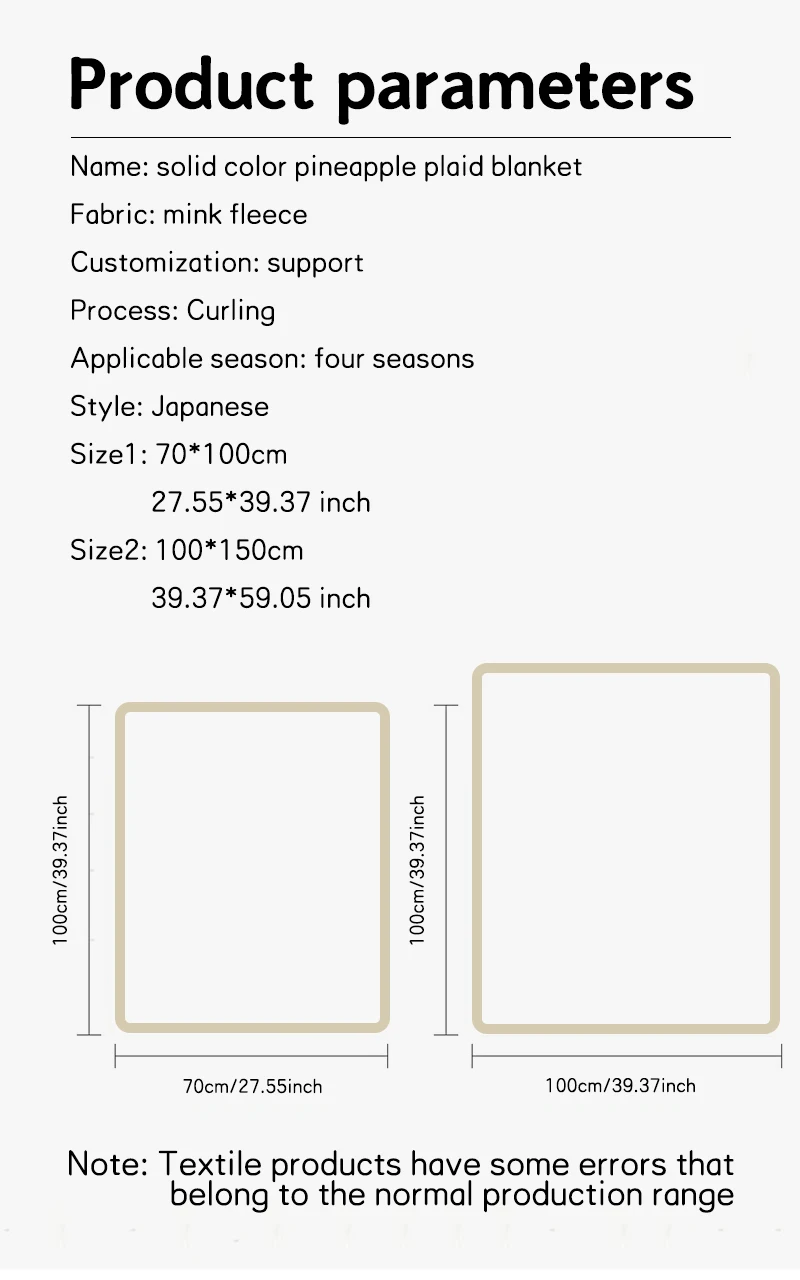800x1280 pixels.
Task: Click the horizontal dimension line under small blanket
Action: point(252,1055)
